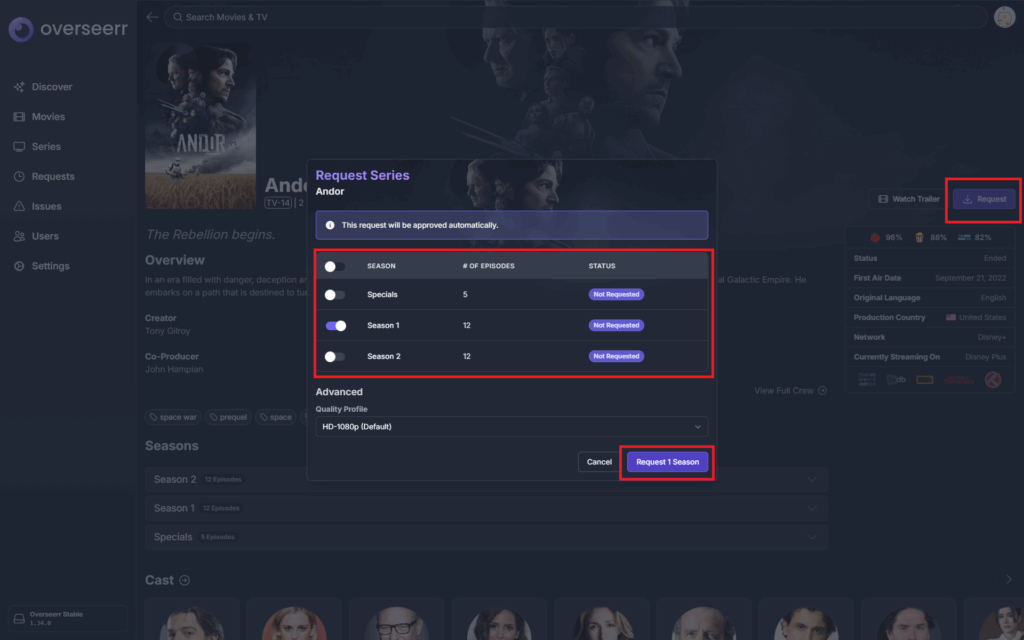Open the cast card of man with glasses
The height and width of the screenshot is (640, 1024).
coord(396,619)
